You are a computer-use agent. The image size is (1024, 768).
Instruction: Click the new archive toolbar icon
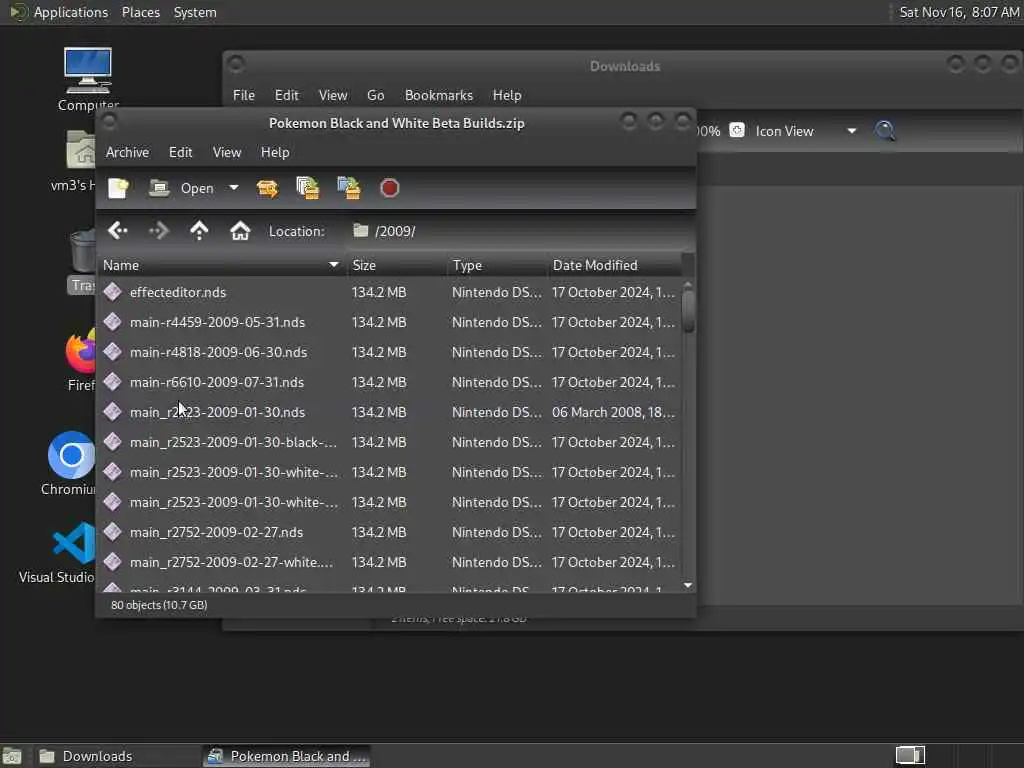(118, 188)
